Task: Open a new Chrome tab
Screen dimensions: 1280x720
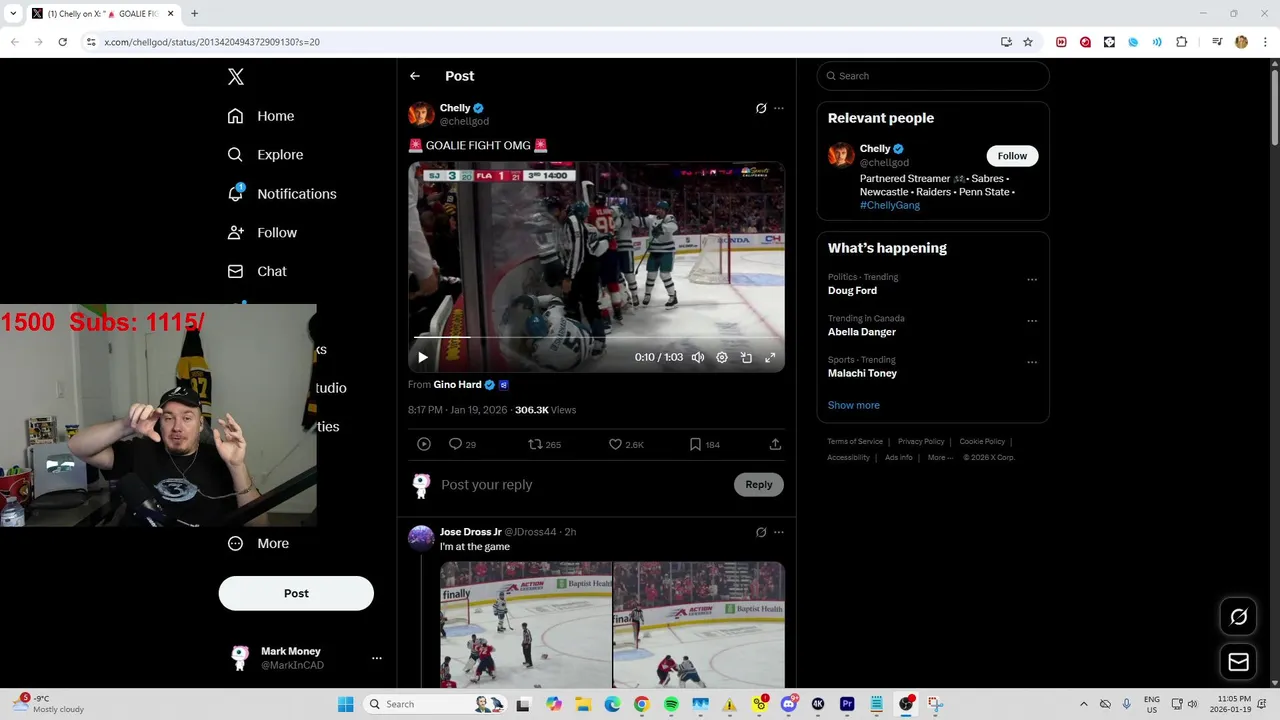Action: [x=194, y=14]
